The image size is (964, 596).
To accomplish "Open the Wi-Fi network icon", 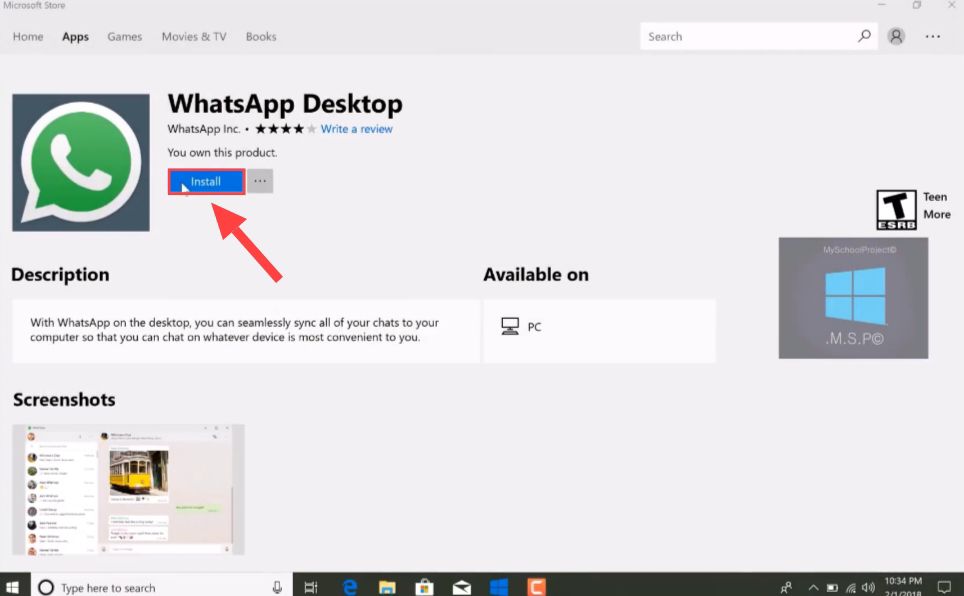I will [x=851, y=588].
